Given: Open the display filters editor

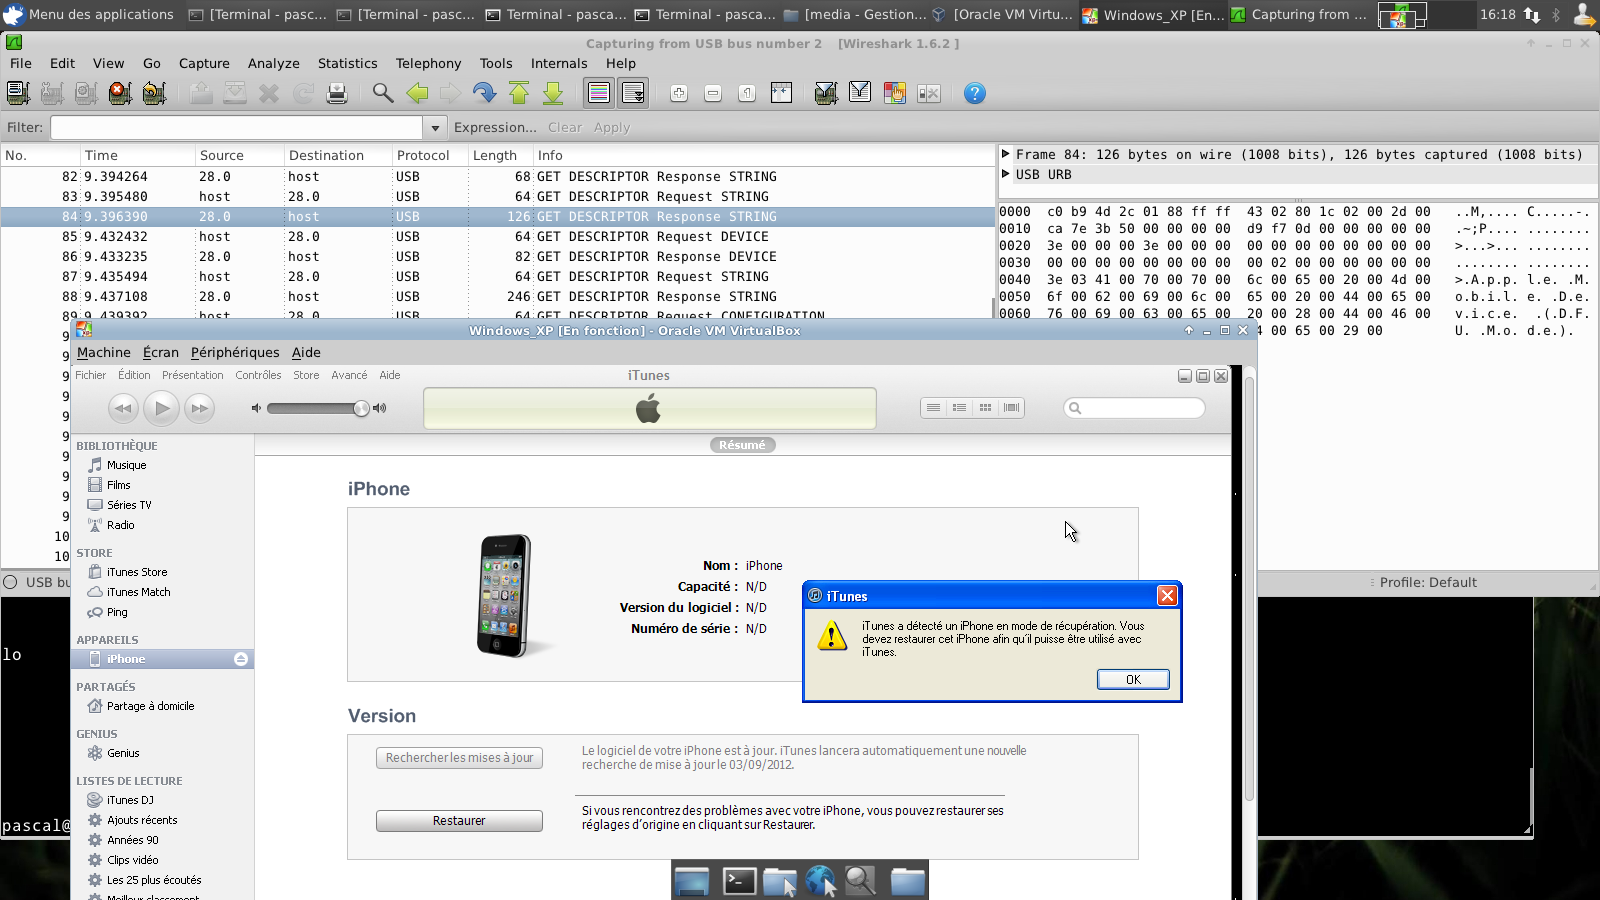Looking at the screenshot, I should tap(860, 93).
